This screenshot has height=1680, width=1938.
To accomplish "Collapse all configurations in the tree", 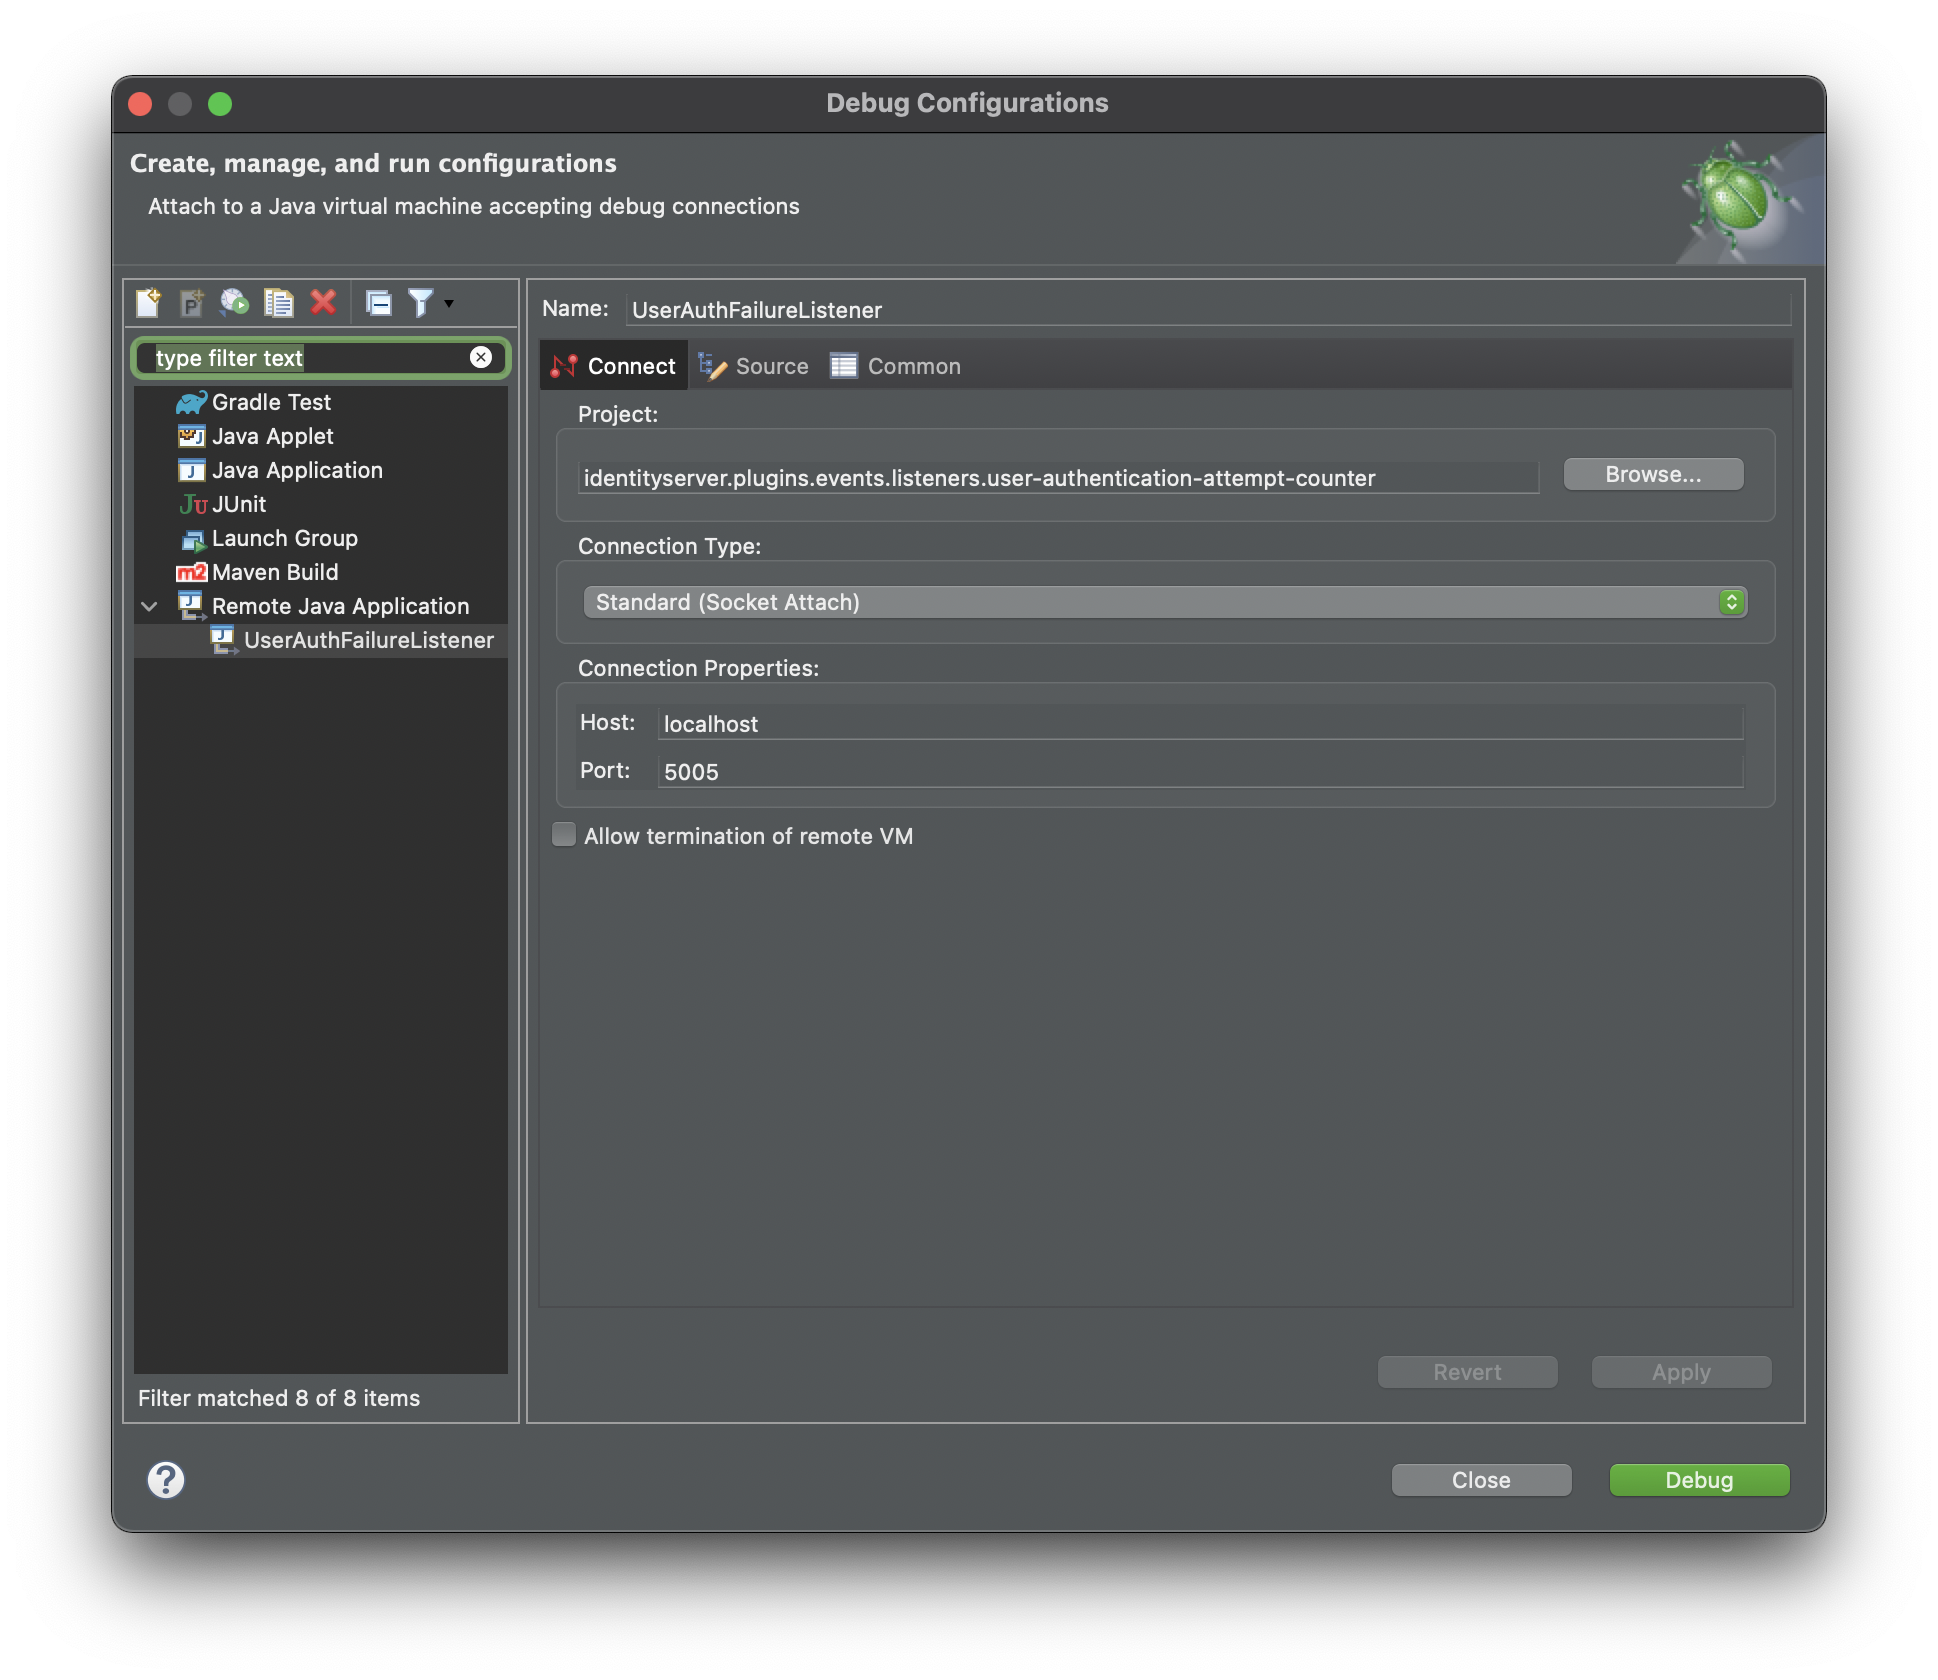I will coord(378,302).
